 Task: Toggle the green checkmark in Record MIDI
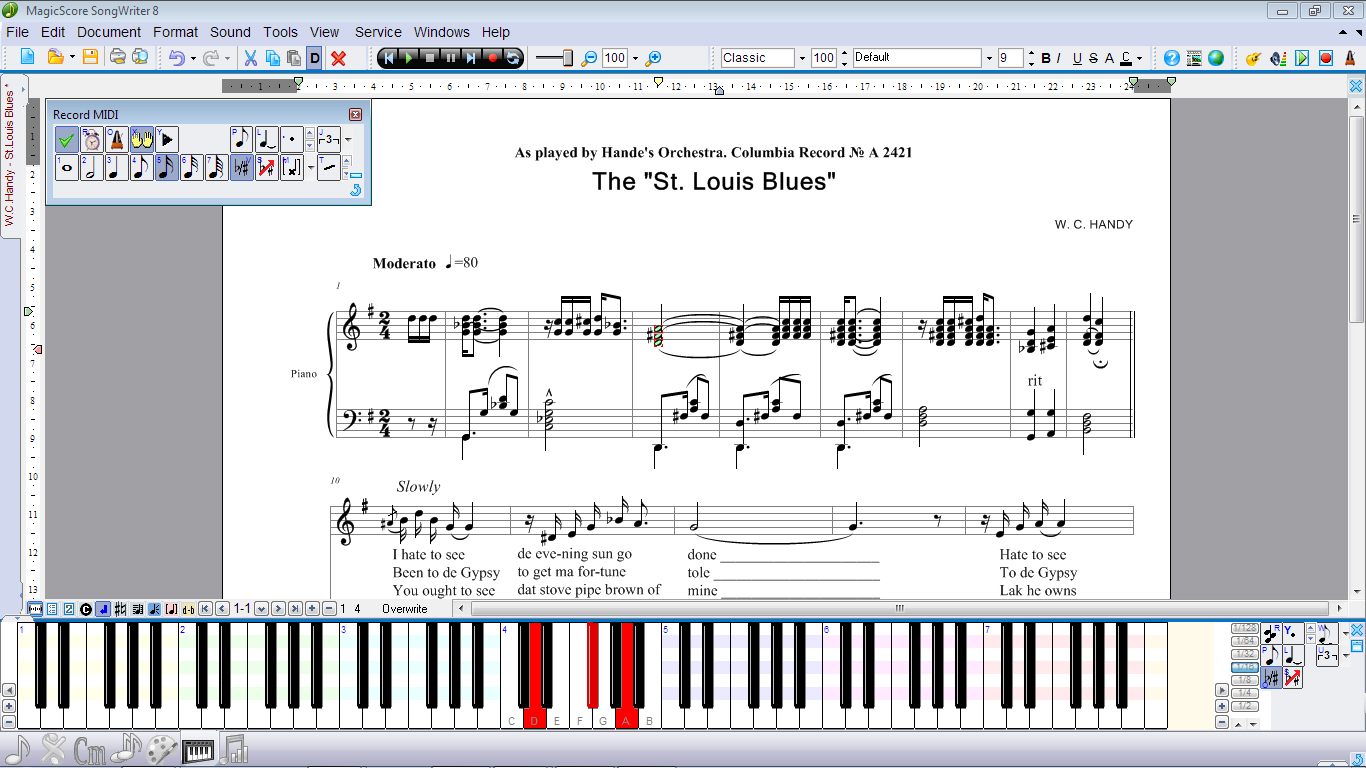point(67,139)
